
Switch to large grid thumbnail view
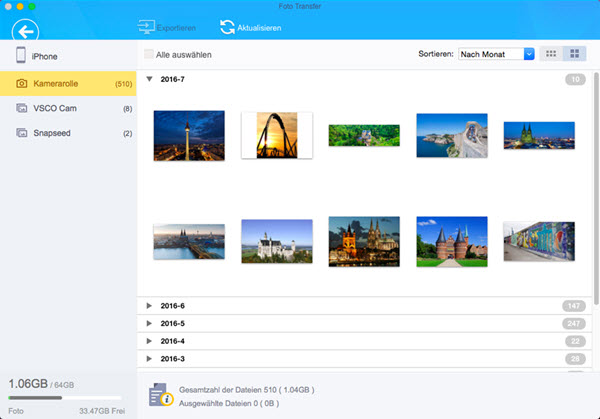coord(574,54)
